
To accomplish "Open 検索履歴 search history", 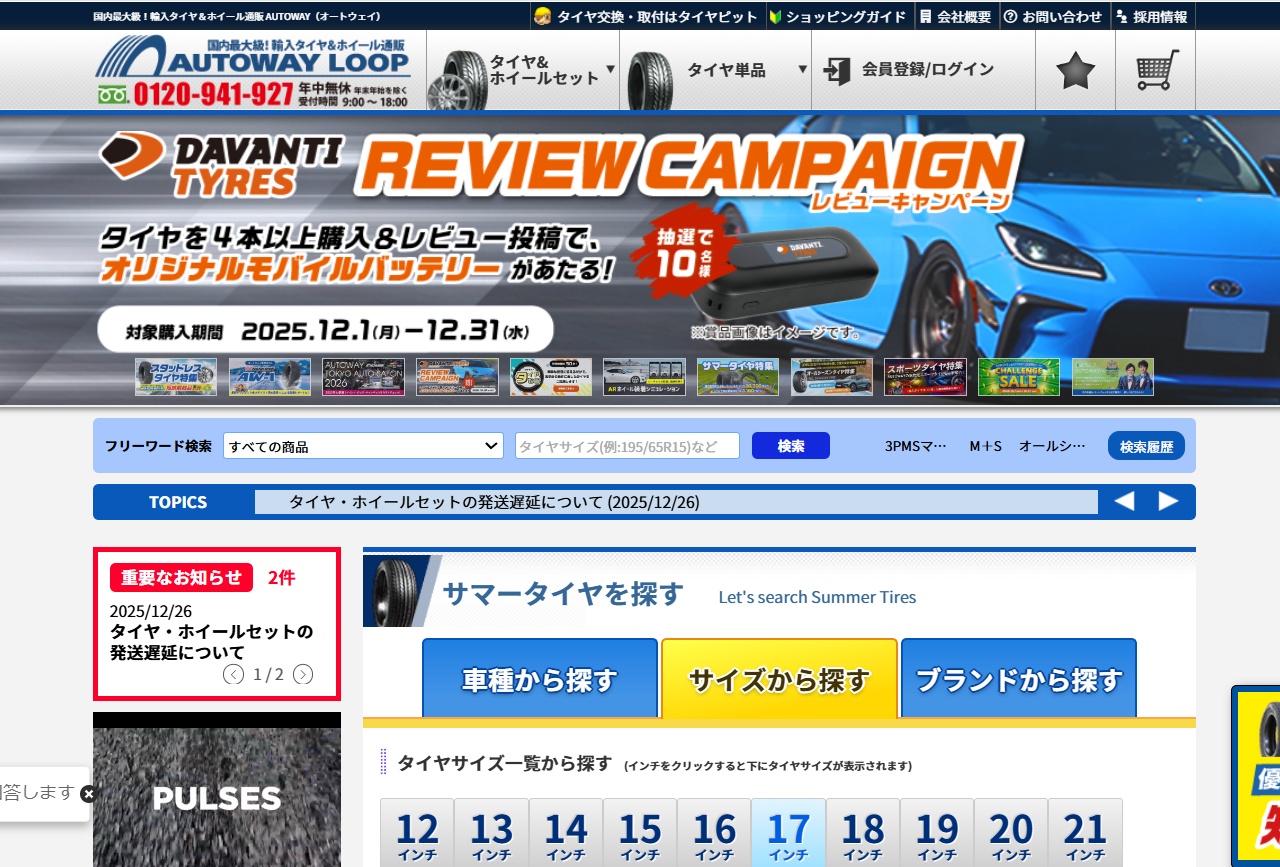I will [x=1146, y=446].
